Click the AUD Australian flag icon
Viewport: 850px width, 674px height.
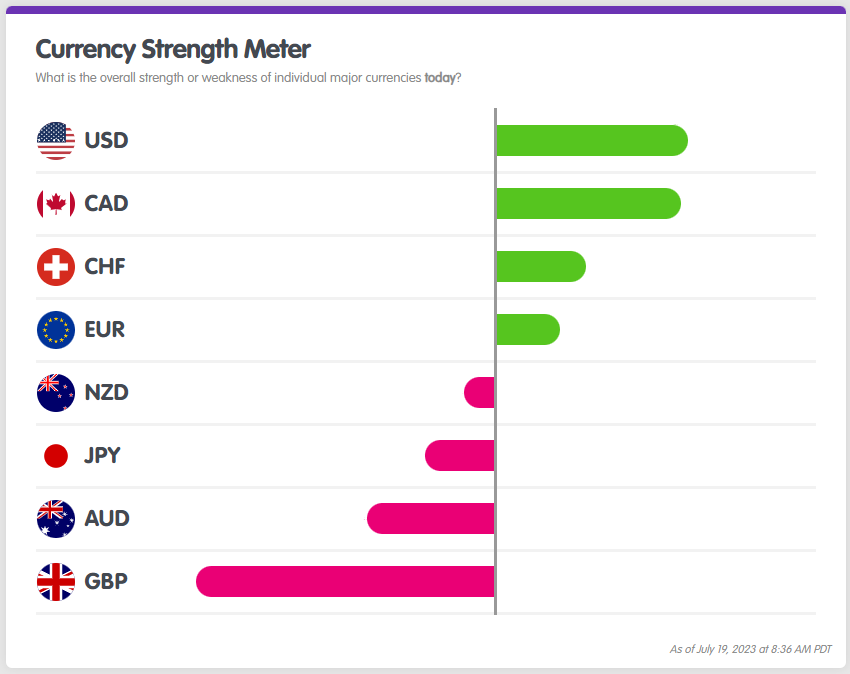56,519
